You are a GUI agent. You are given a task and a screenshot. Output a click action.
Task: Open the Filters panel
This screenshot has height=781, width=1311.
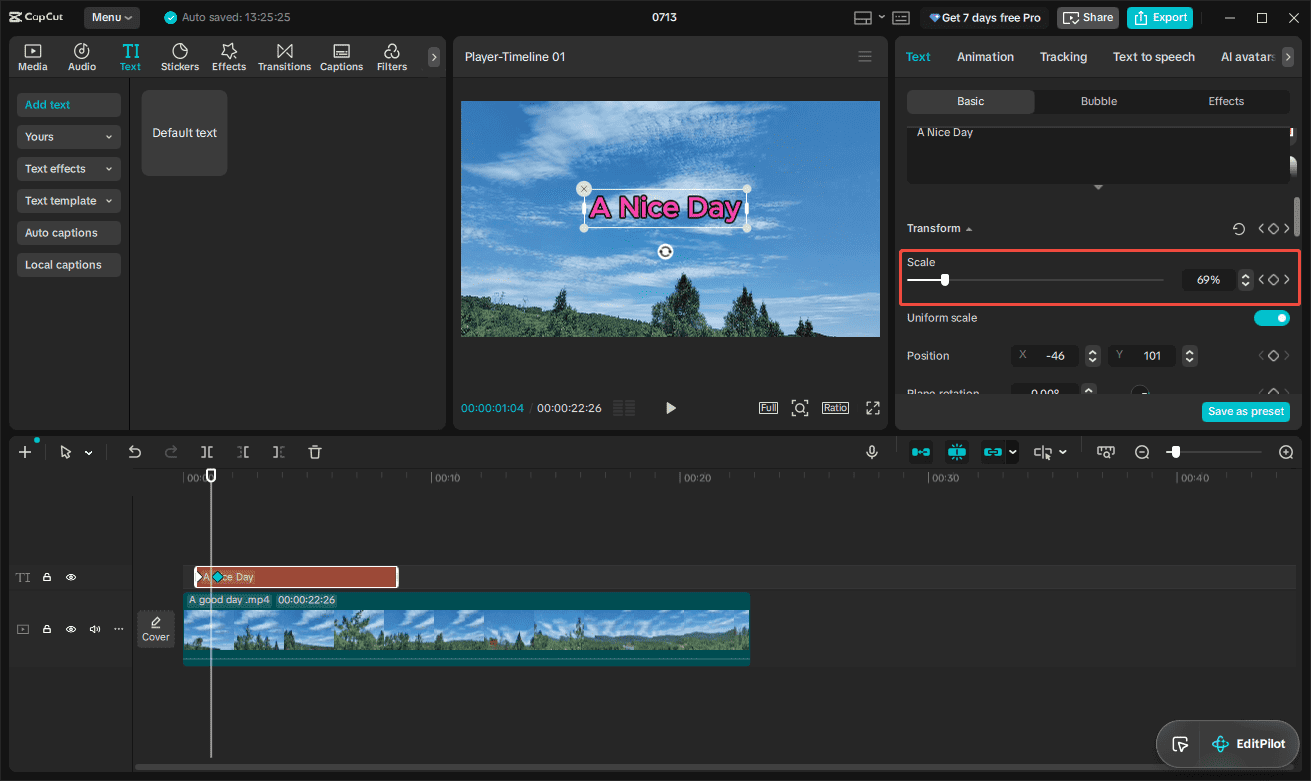click(392, 57)
